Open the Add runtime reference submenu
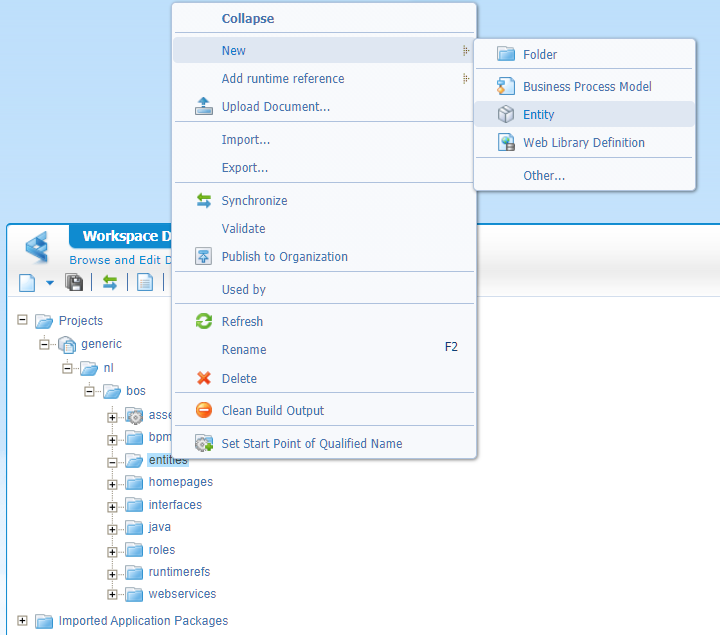The width and height of the screenshot is (720, 635). [x=282, y=79]
